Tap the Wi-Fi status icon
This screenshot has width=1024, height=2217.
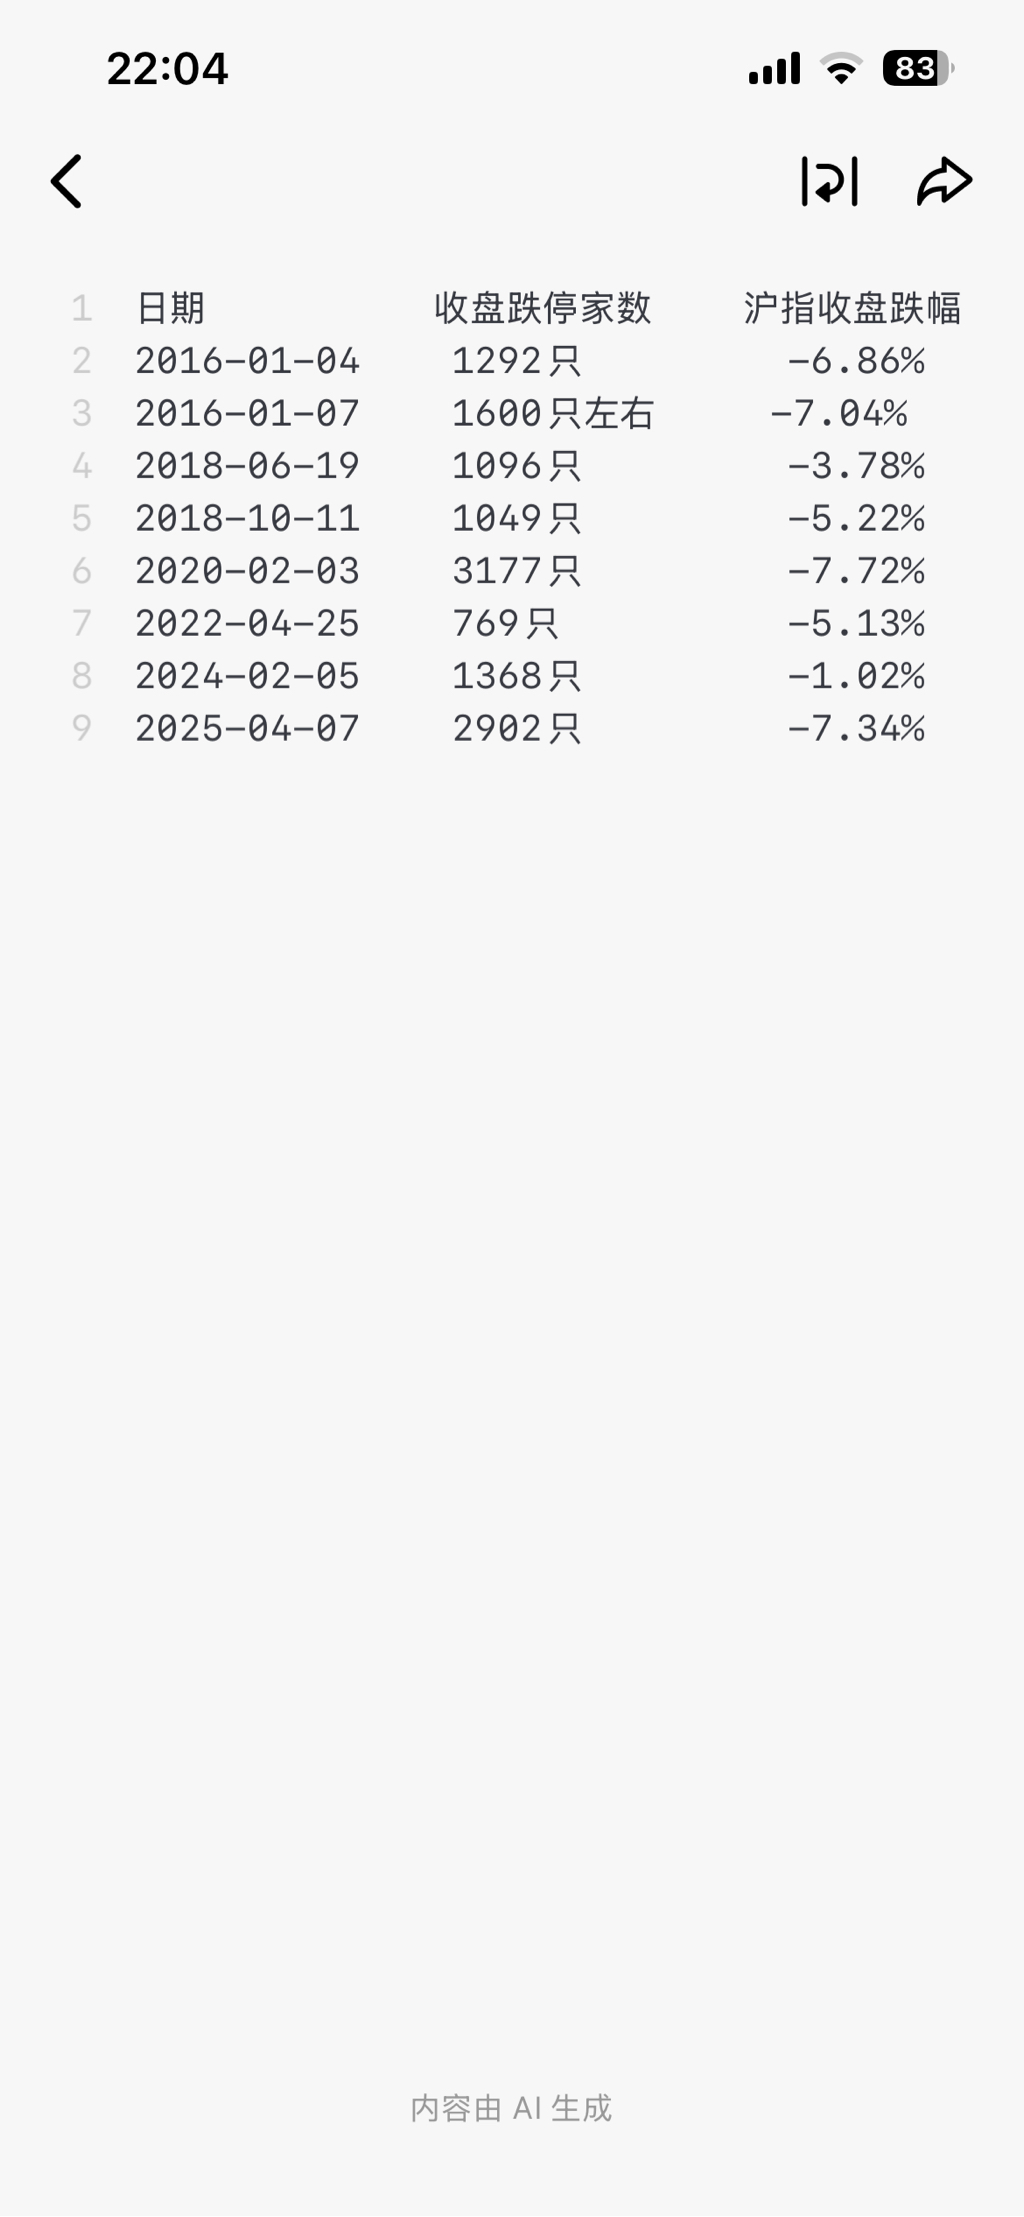841,68
